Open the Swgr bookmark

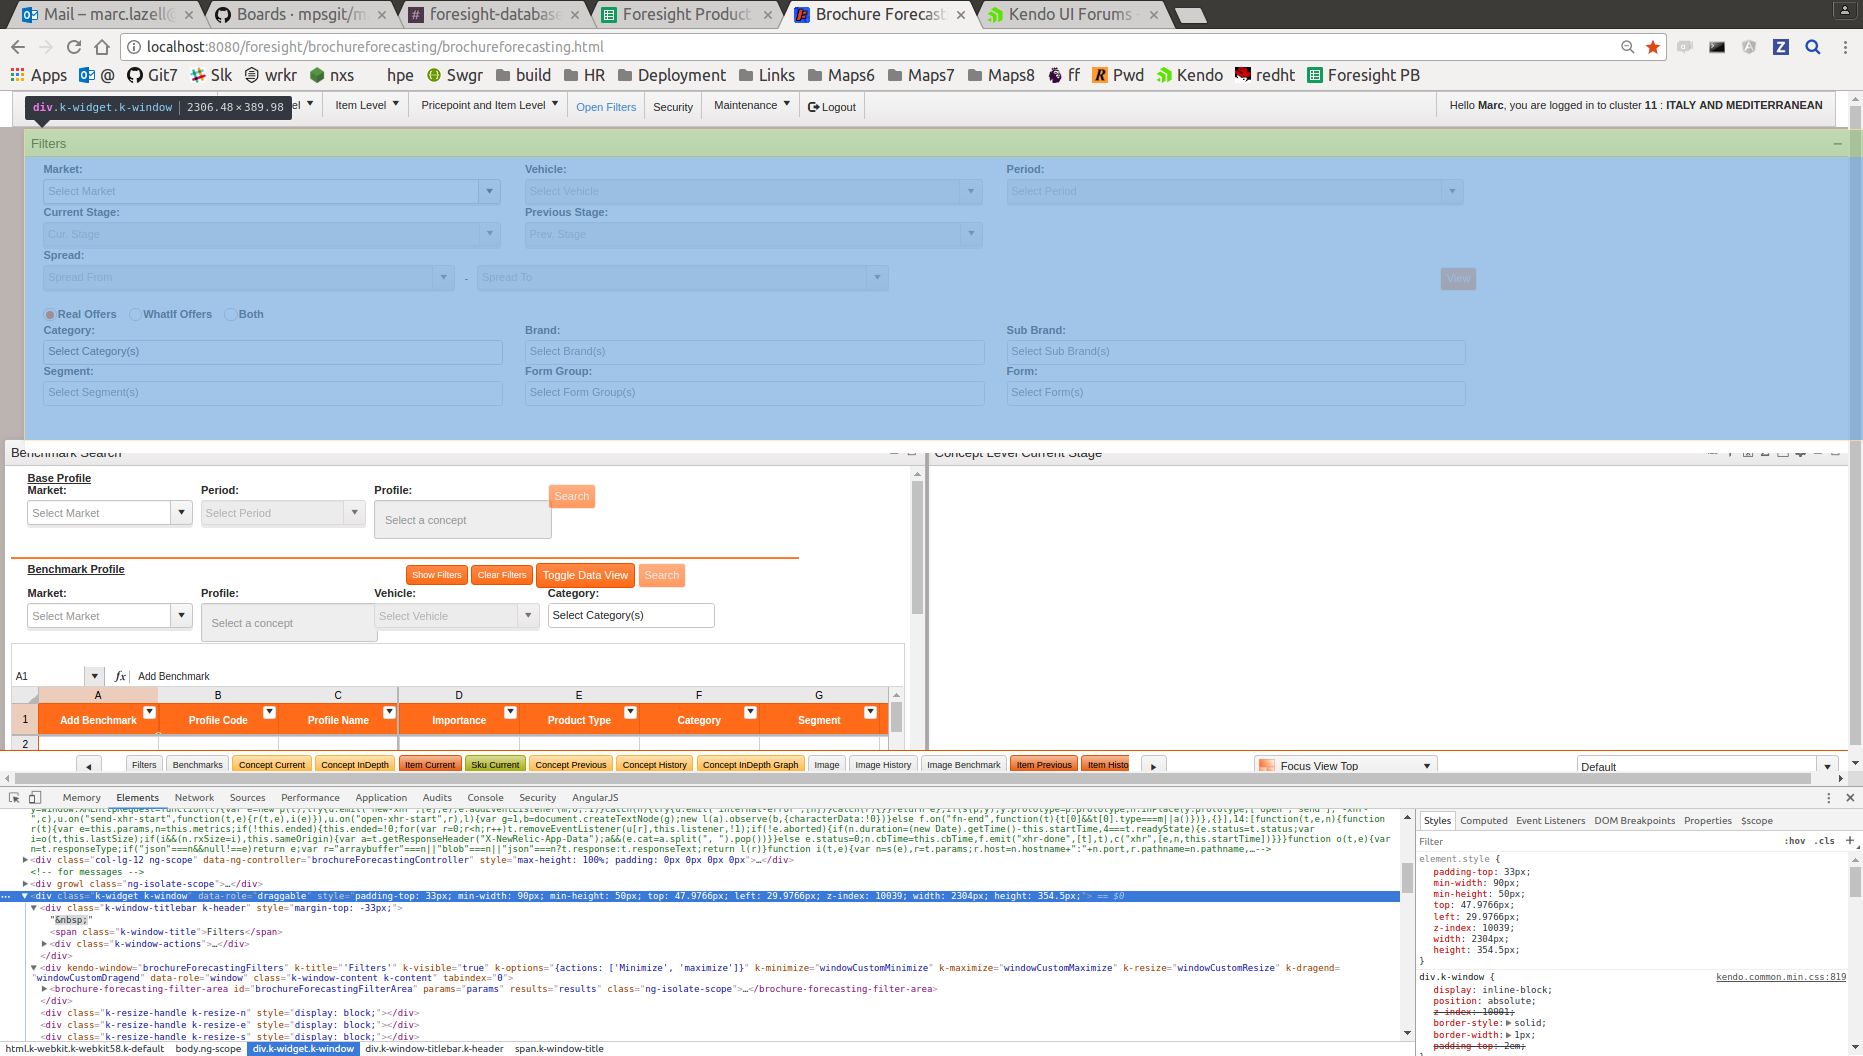455,75
